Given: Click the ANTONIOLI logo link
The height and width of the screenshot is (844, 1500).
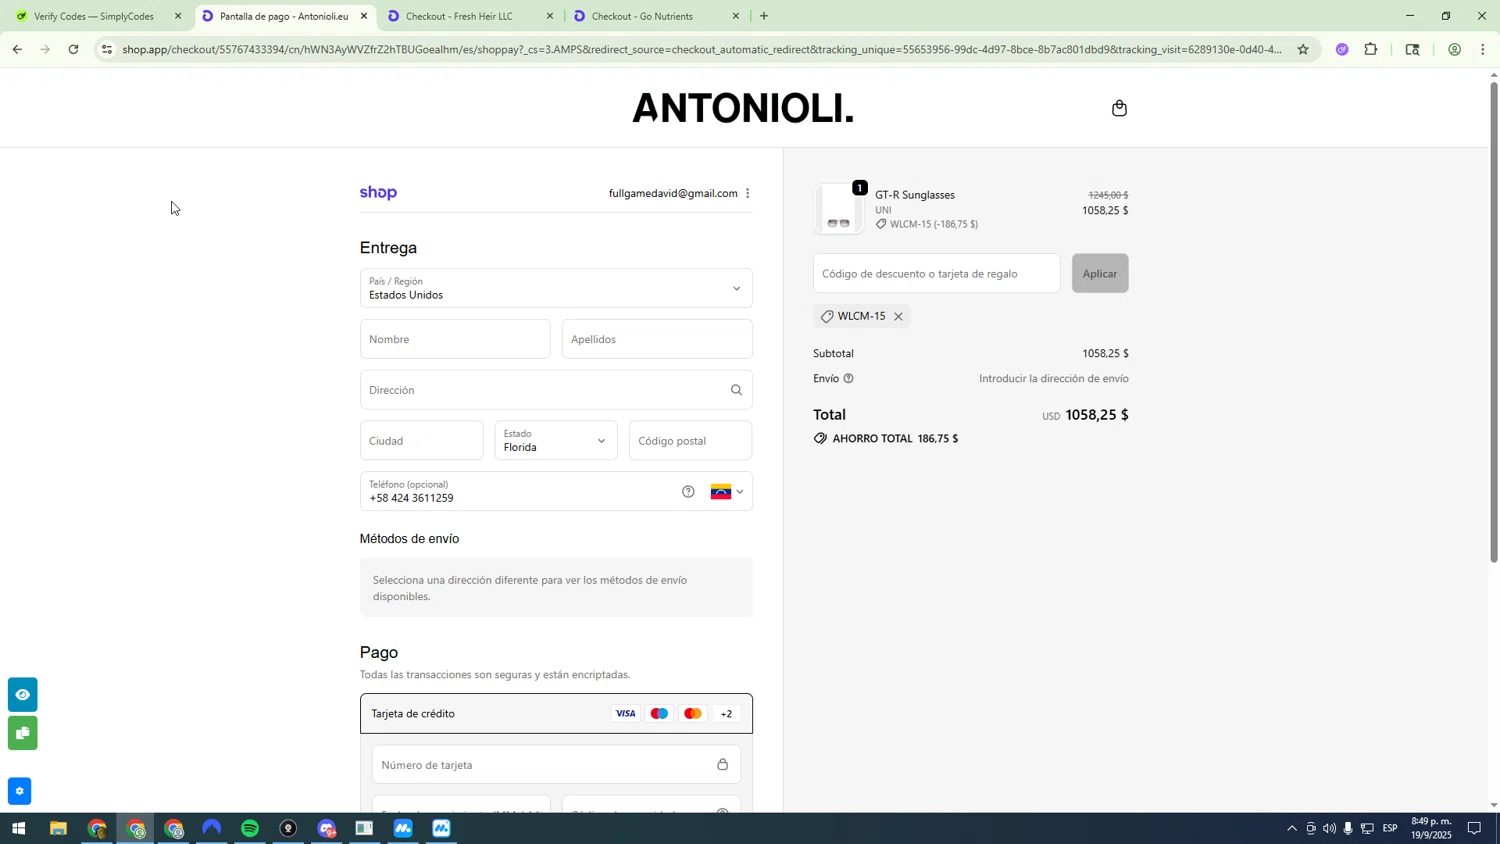Looking at the screenshot, I should [743, 109].
